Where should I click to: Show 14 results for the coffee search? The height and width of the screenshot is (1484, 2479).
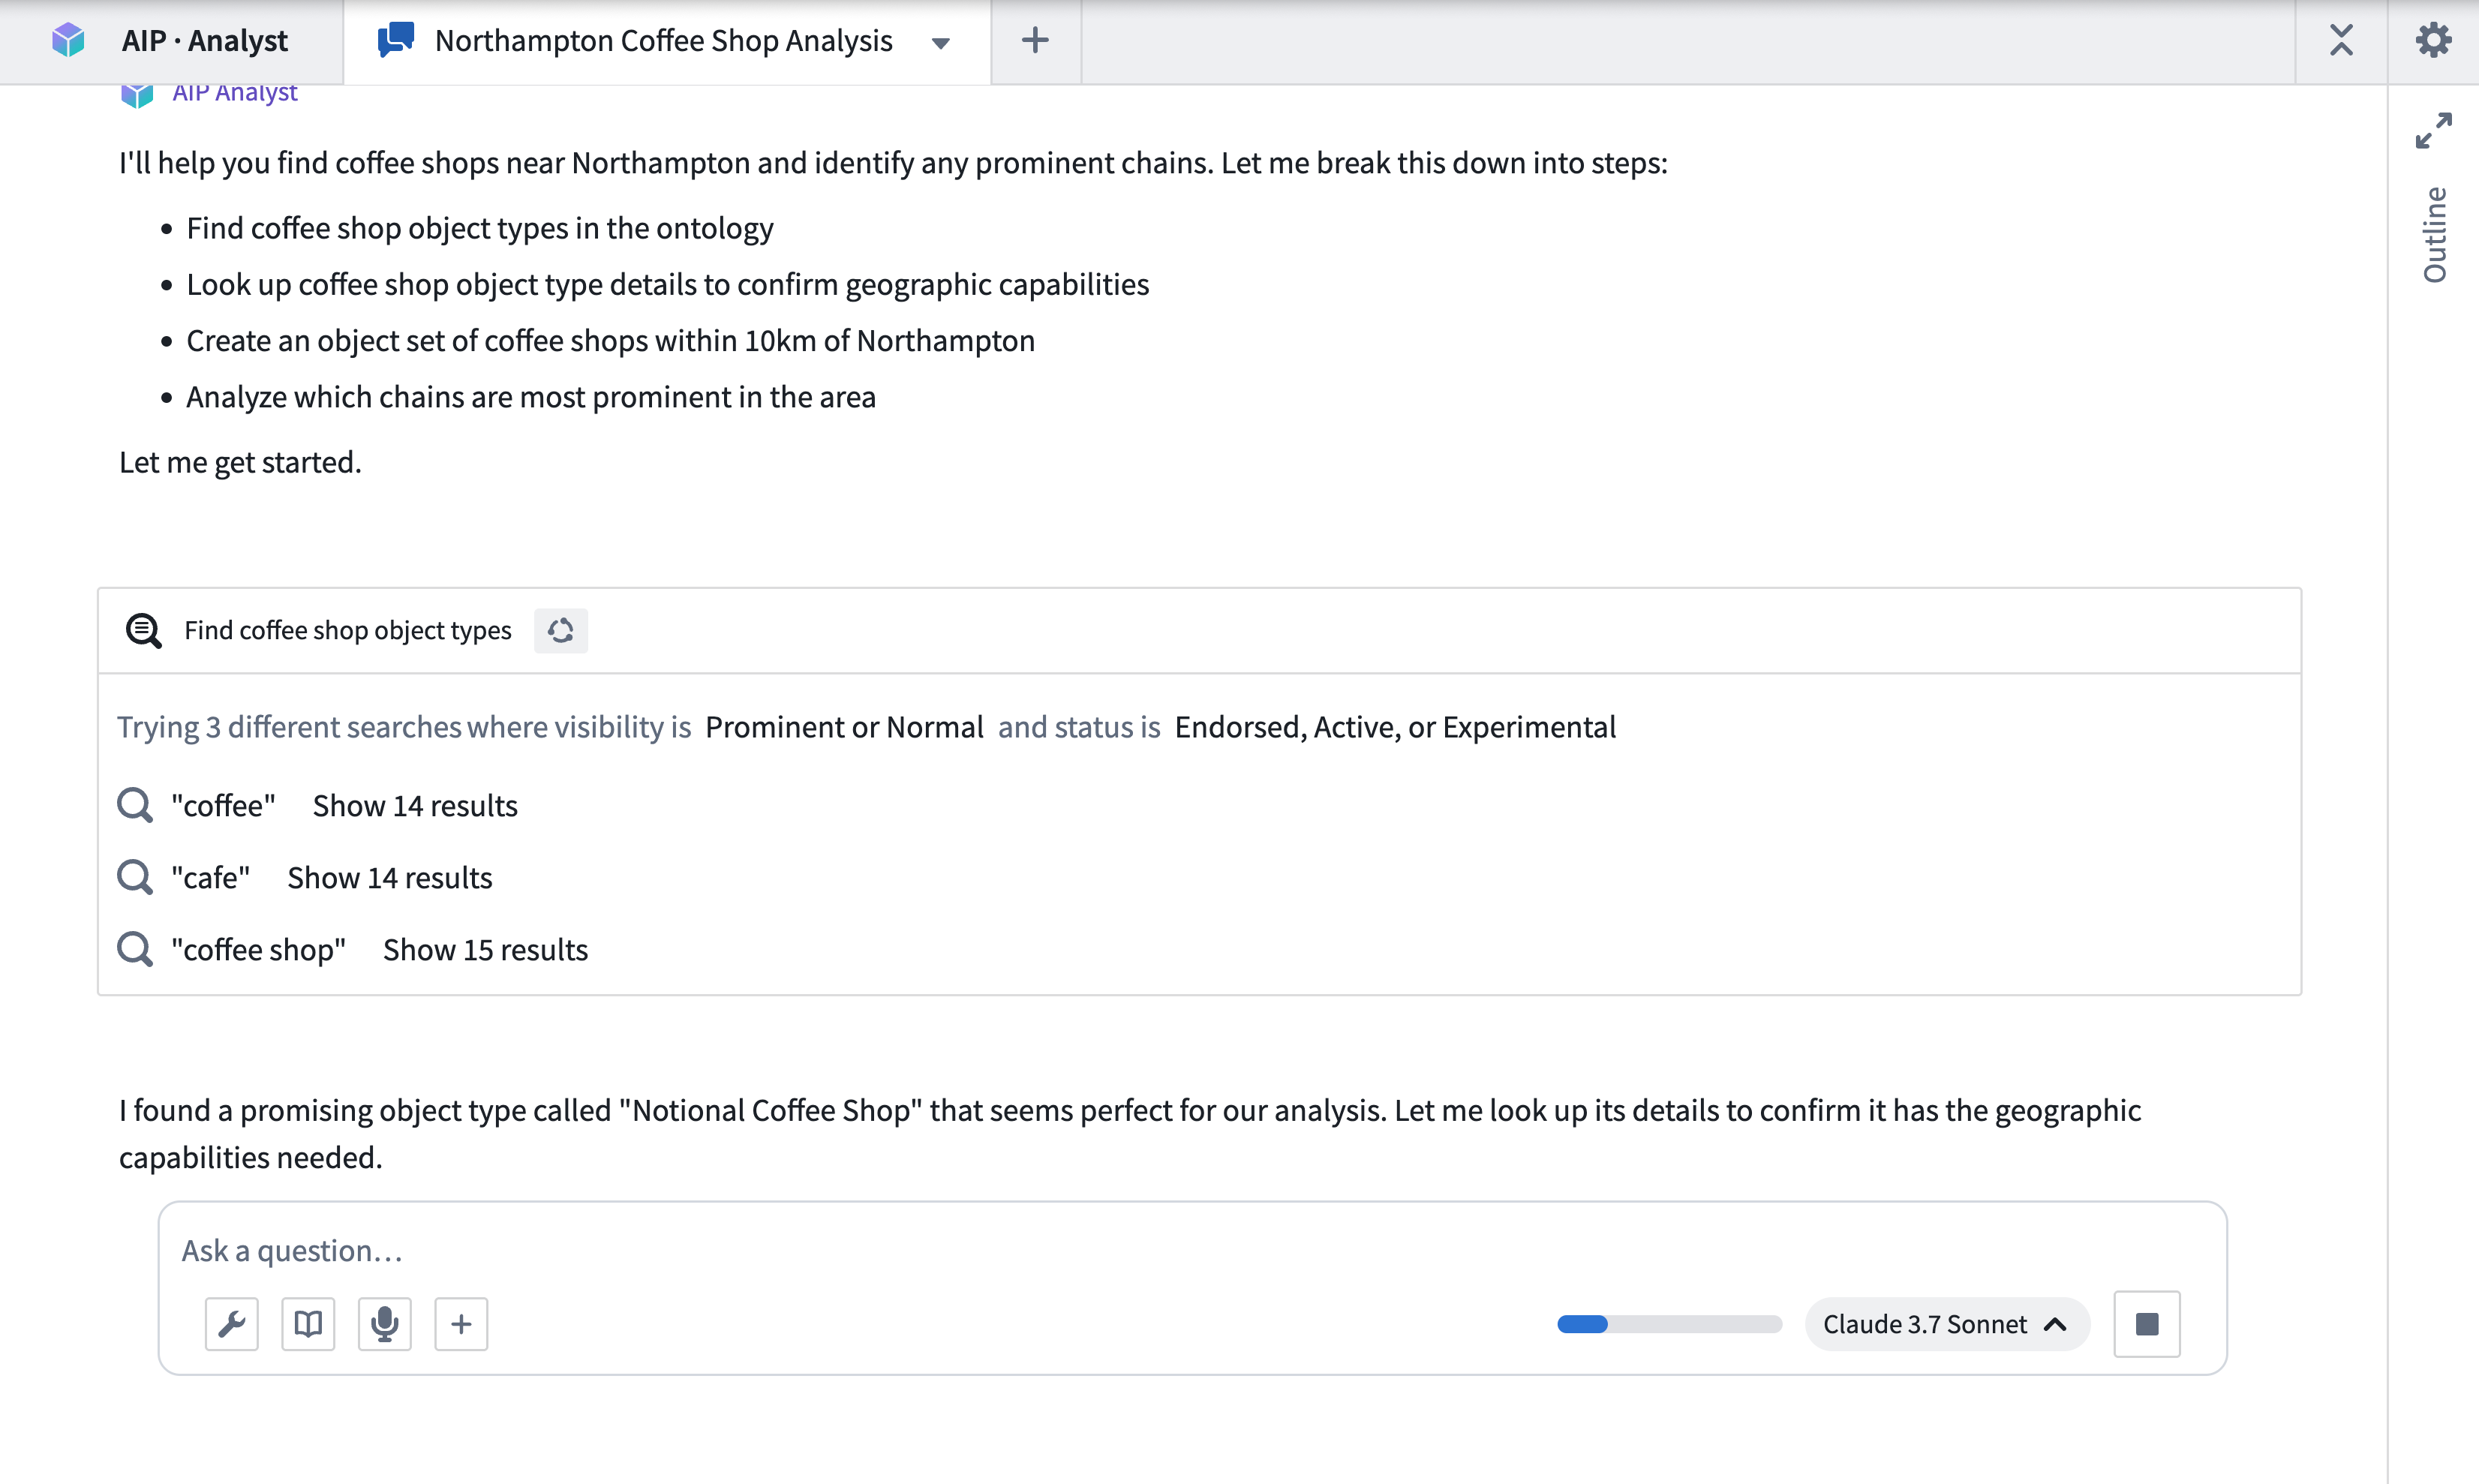click(x=414, y=805)
